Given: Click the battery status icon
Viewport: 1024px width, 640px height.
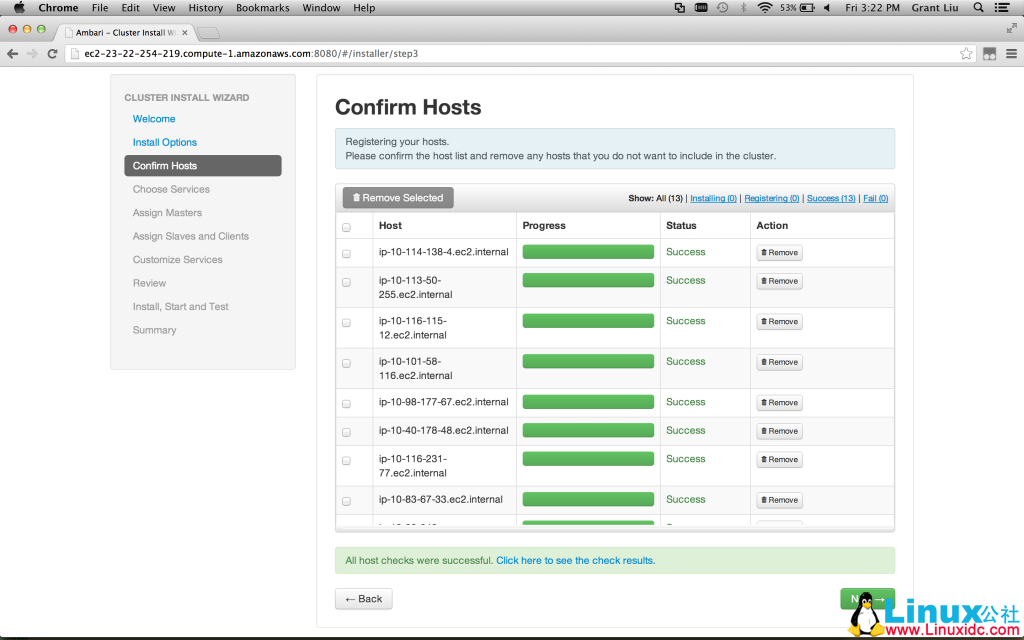Looking at the screenshot, I should coord(806,7).
